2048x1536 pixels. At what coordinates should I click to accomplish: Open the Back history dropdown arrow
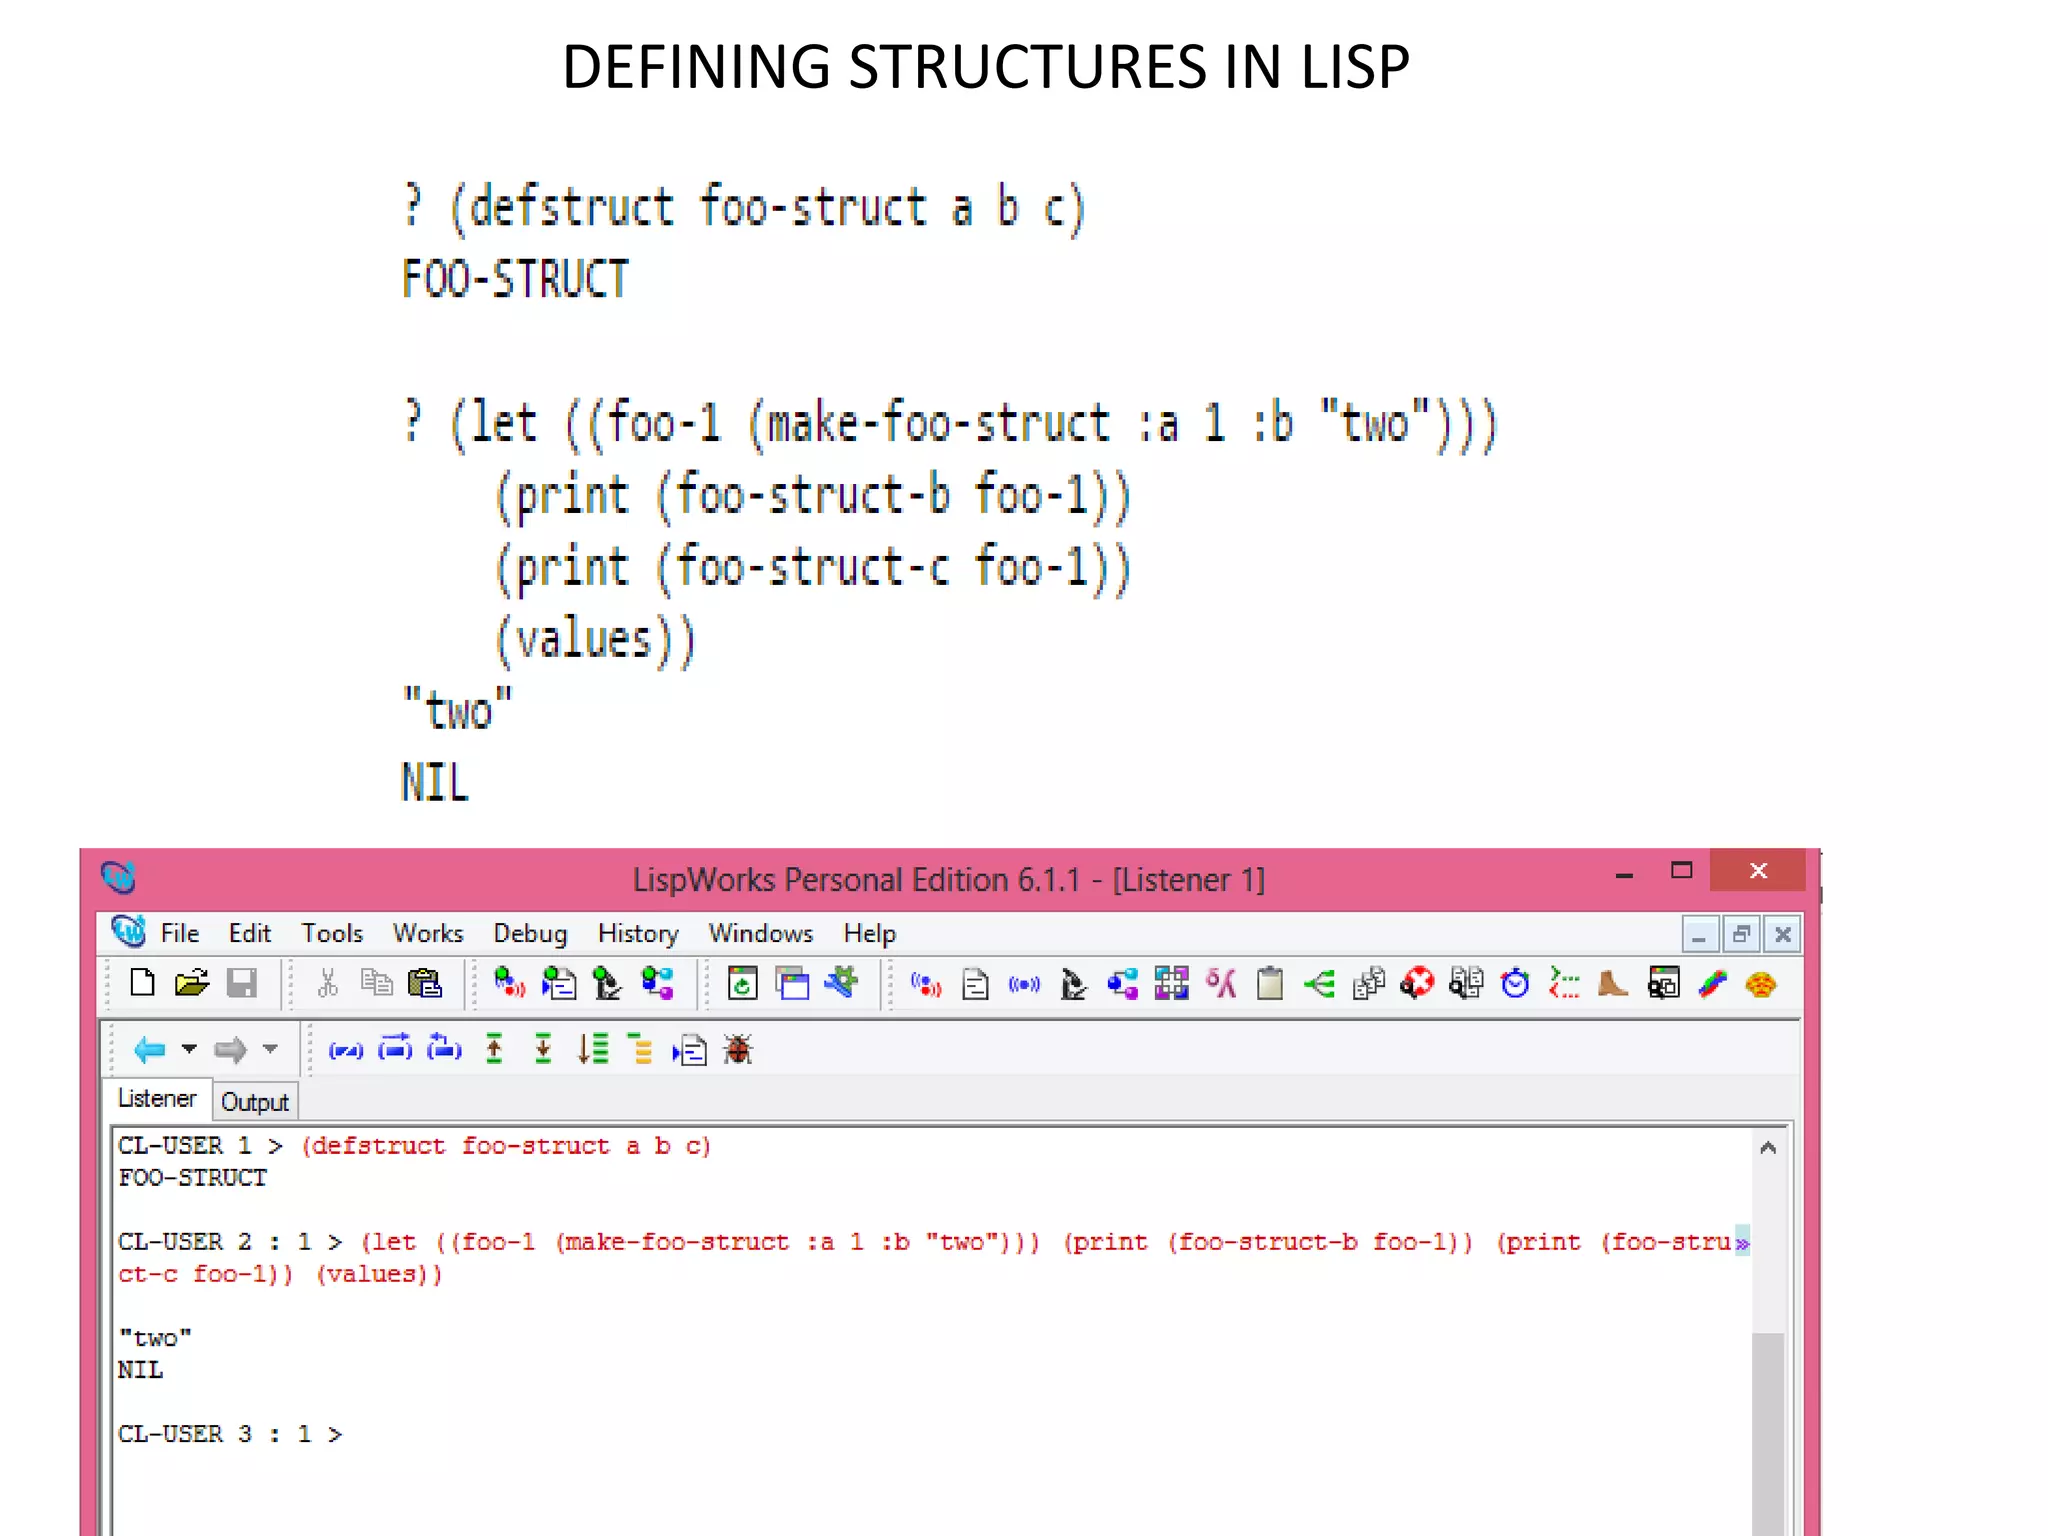[x=189, y=1049]
